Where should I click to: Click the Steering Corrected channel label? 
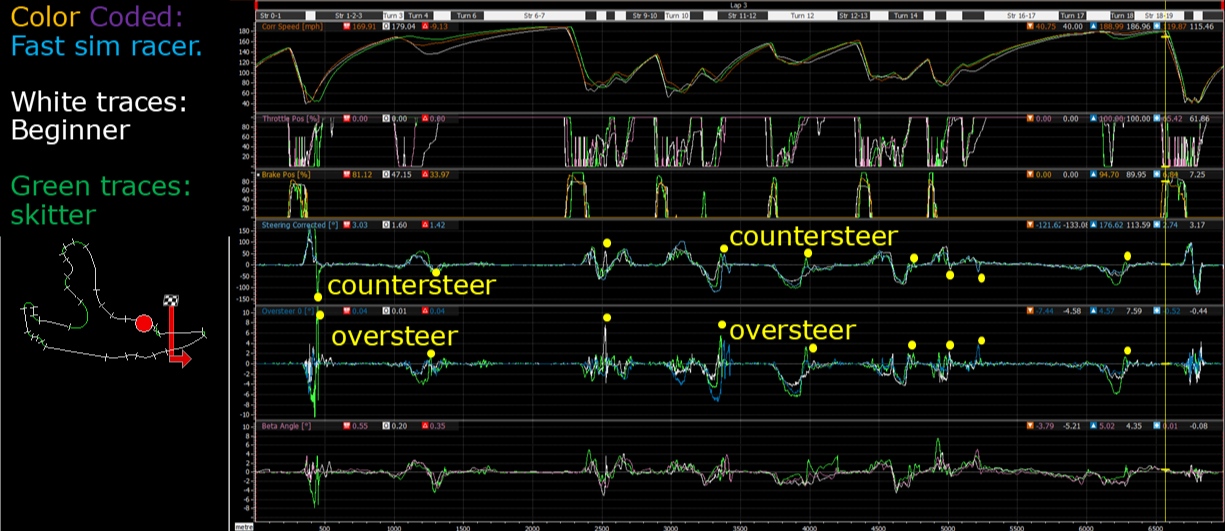302,225
